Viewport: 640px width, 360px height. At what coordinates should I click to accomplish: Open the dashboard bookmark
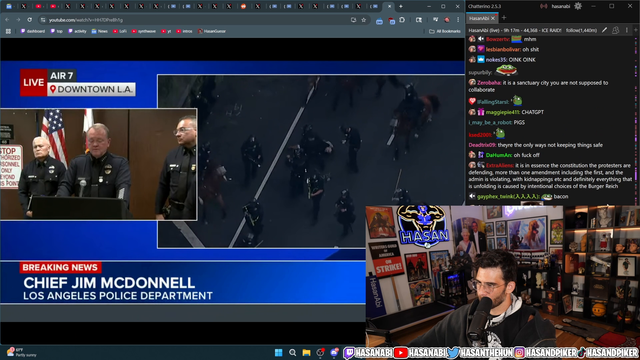pyautogui.click(x=33, y=31)
